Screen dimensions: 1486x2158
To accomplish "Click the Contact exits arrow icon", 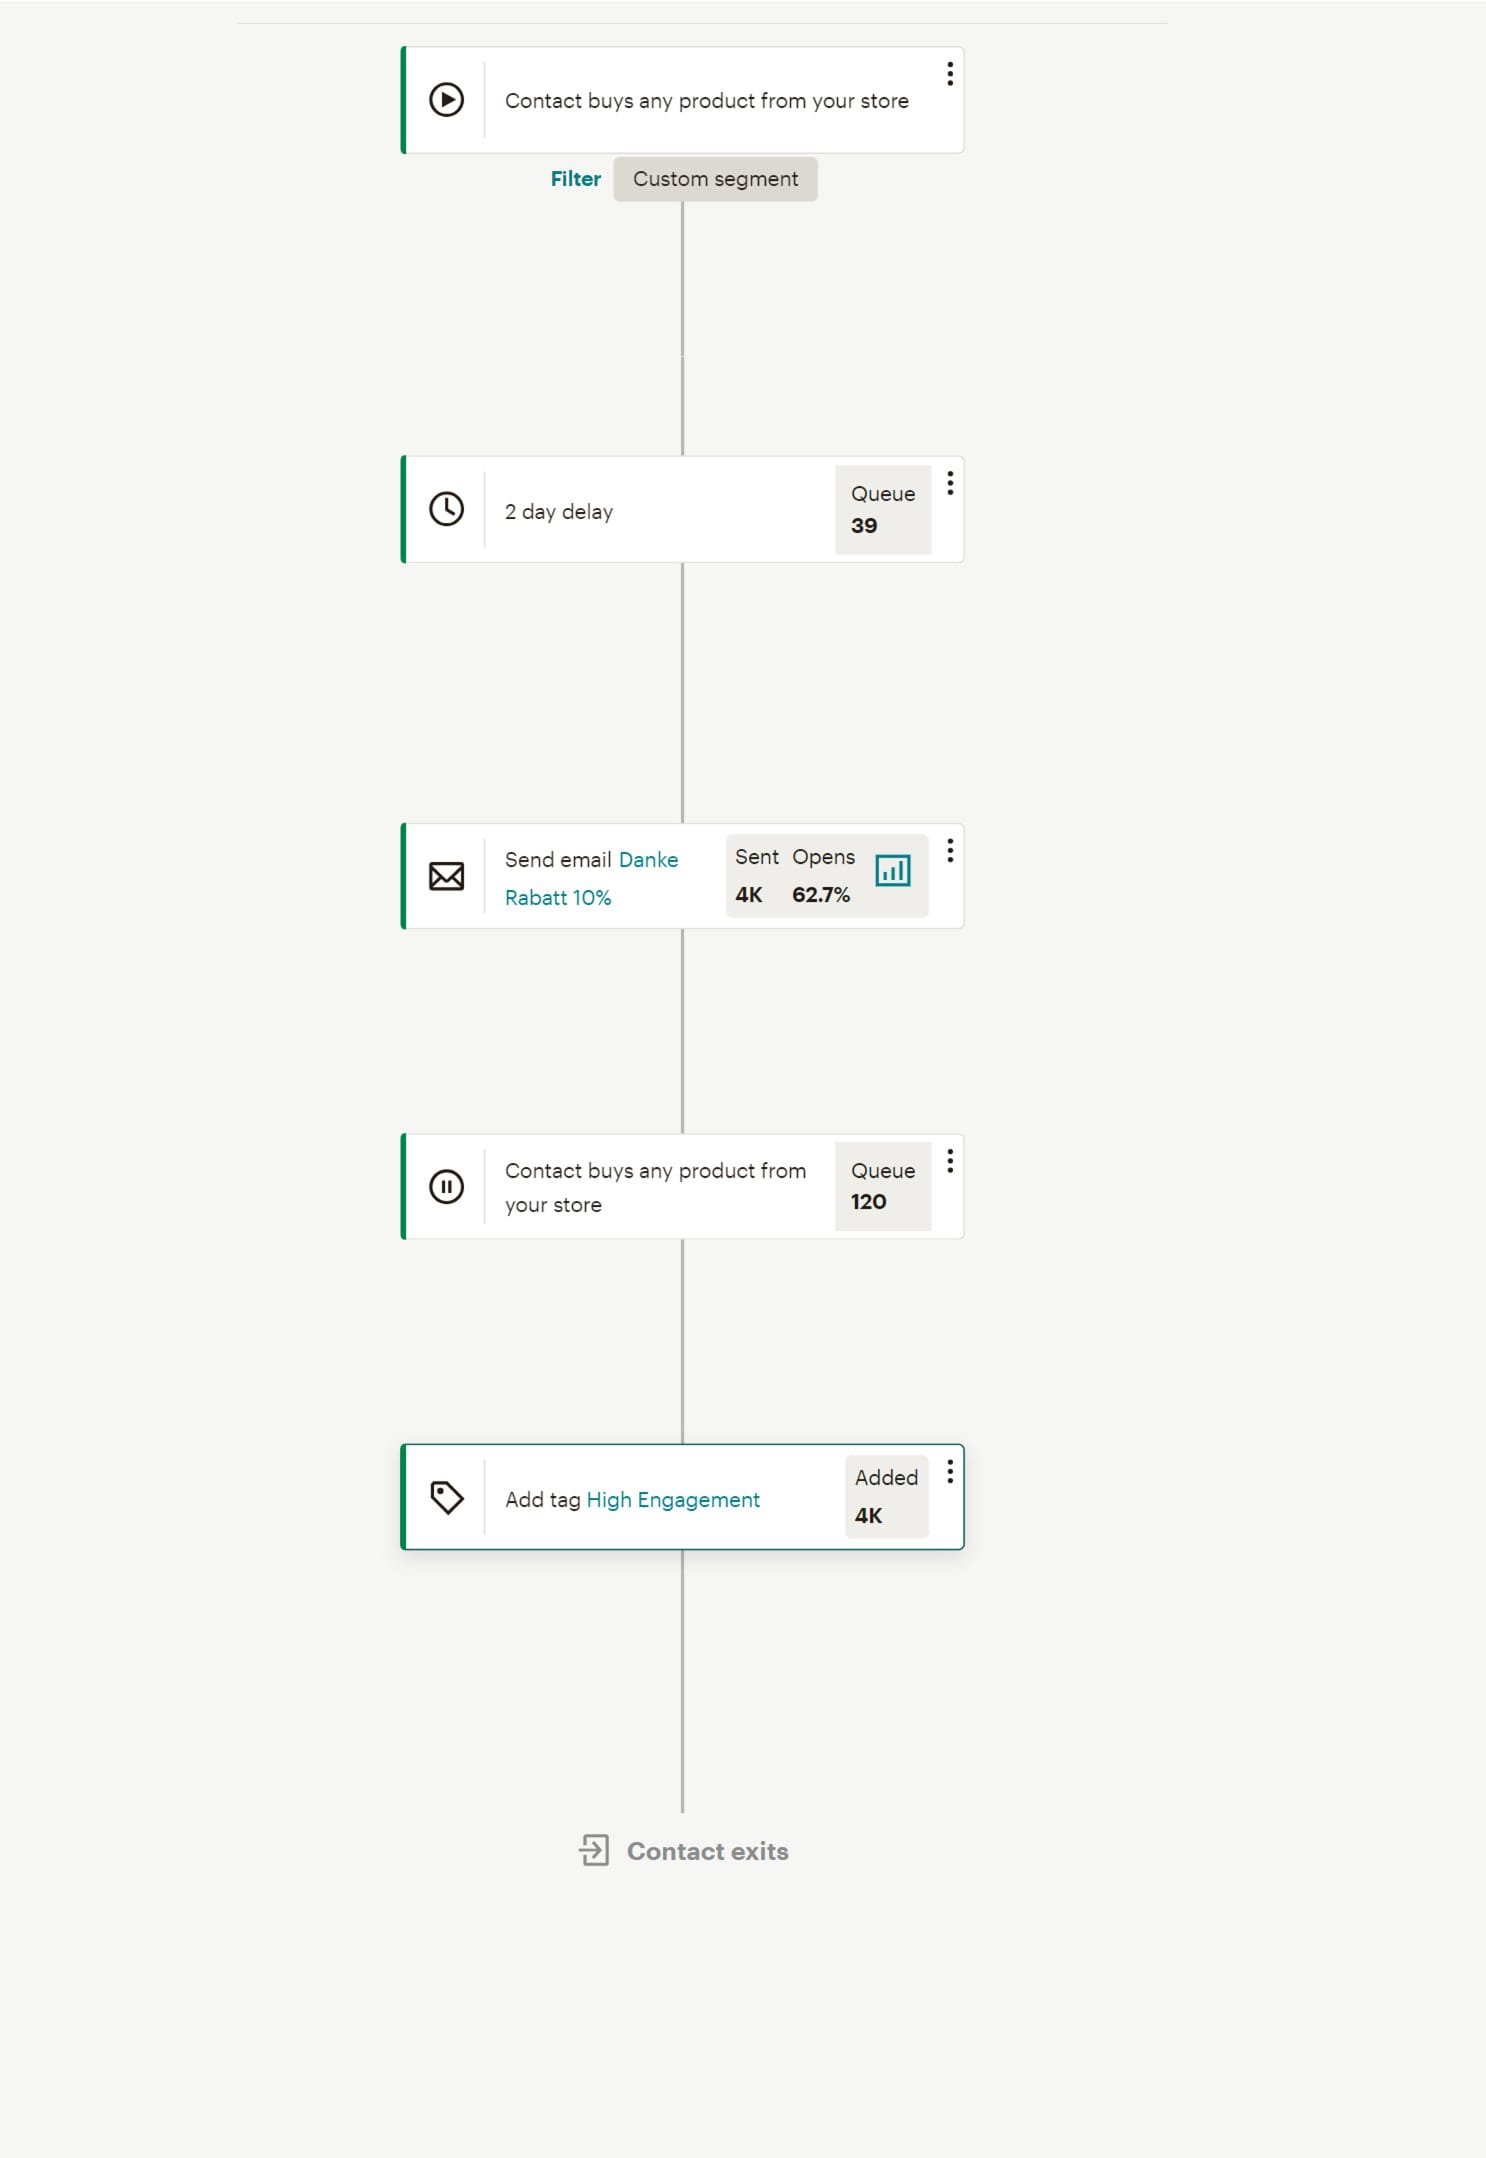I will (594, 1850).
